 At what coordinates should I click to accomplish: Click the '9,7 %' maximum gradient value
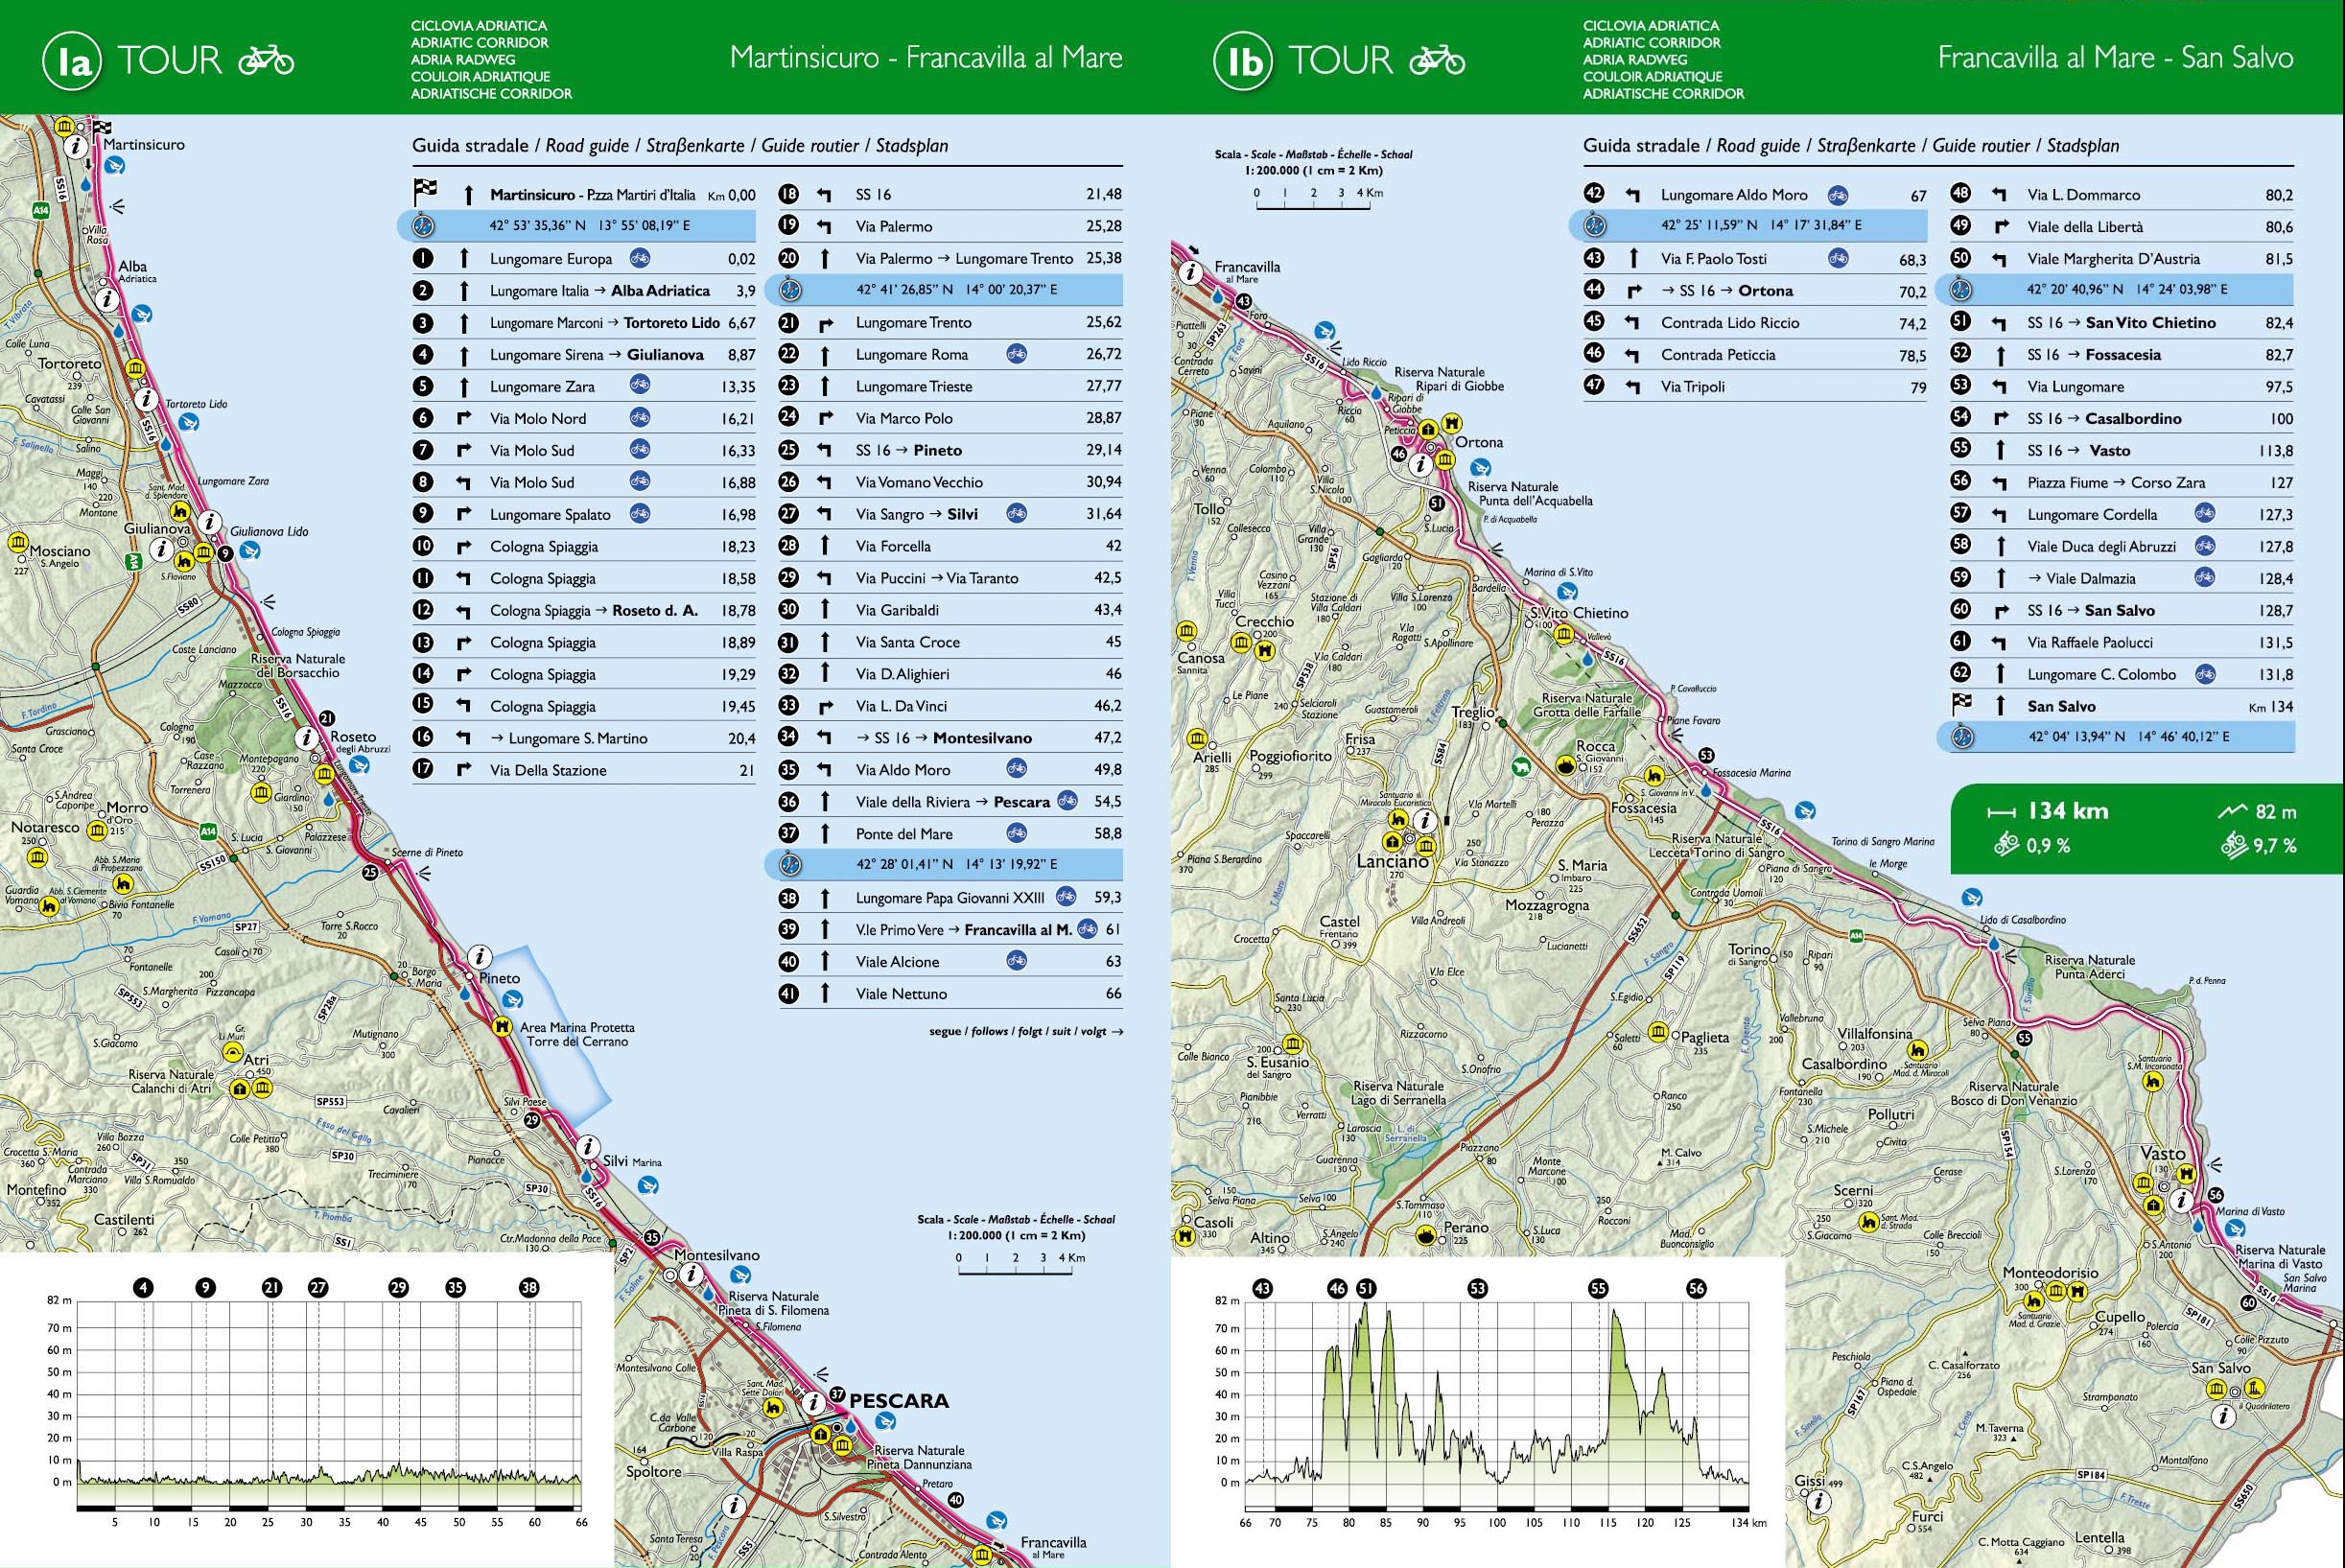(x=2275, y=846)
